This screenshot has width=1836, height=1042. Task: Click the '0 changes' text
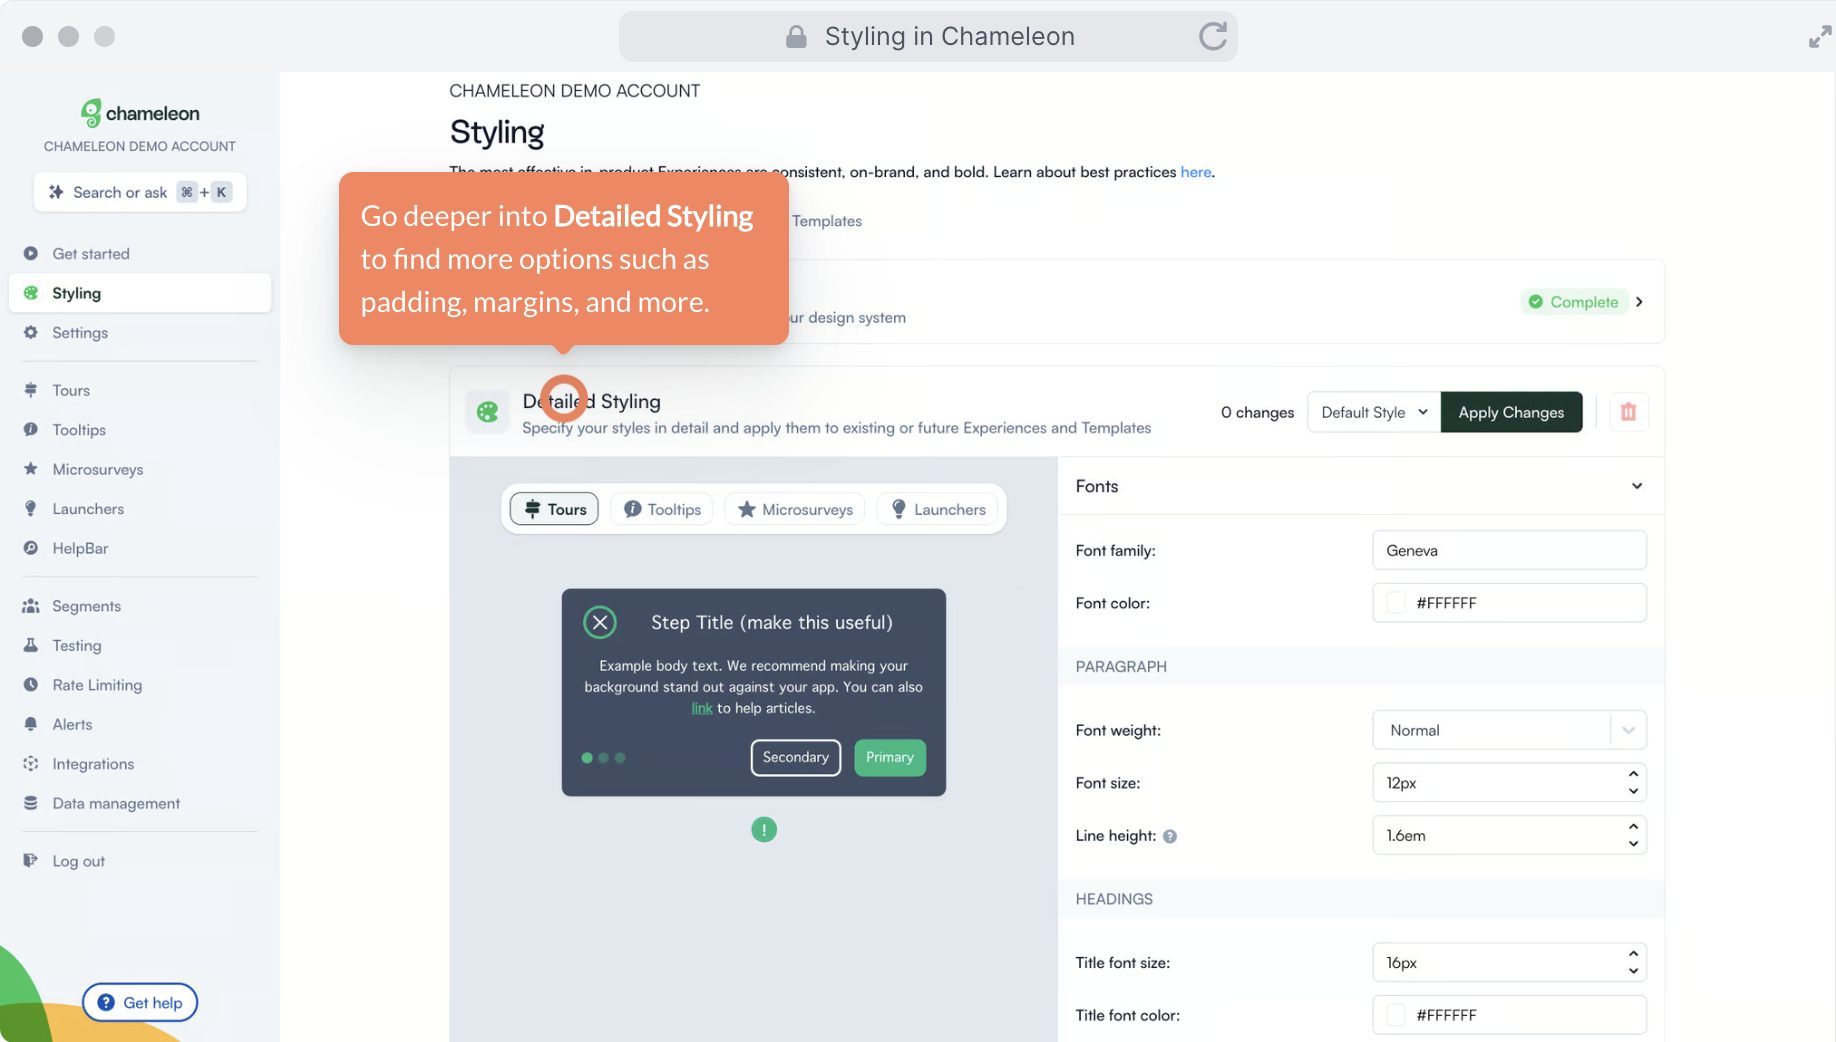coord(1257,412)
